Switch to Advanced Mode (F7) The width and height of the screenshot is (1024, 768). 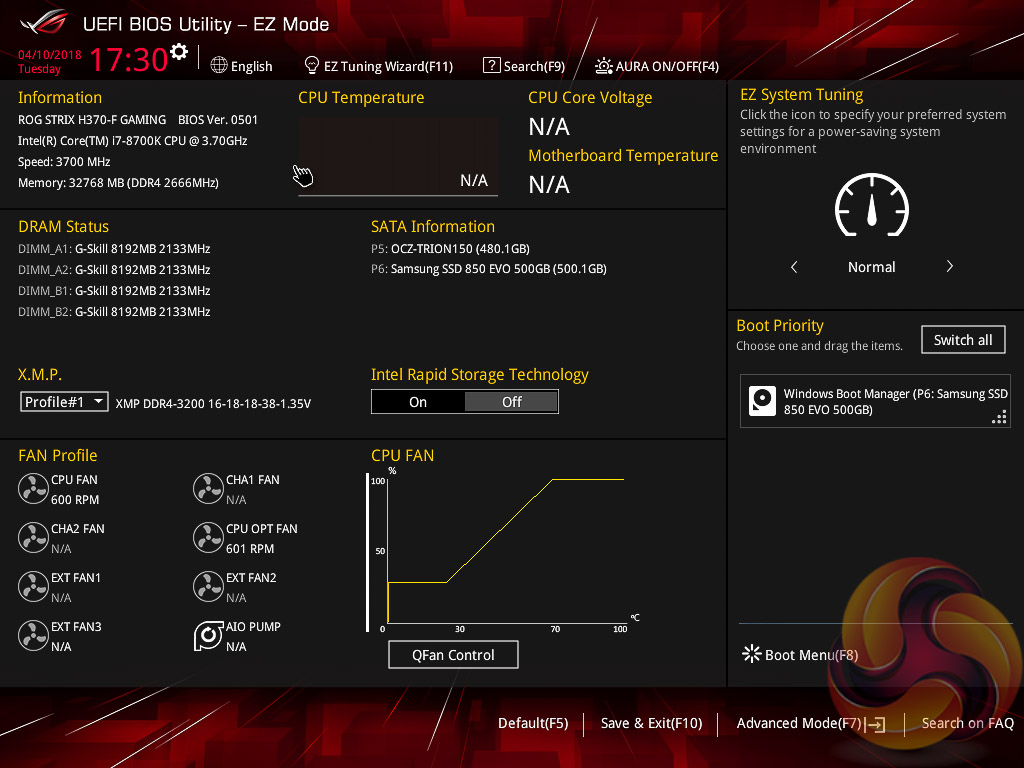(810, 723)
